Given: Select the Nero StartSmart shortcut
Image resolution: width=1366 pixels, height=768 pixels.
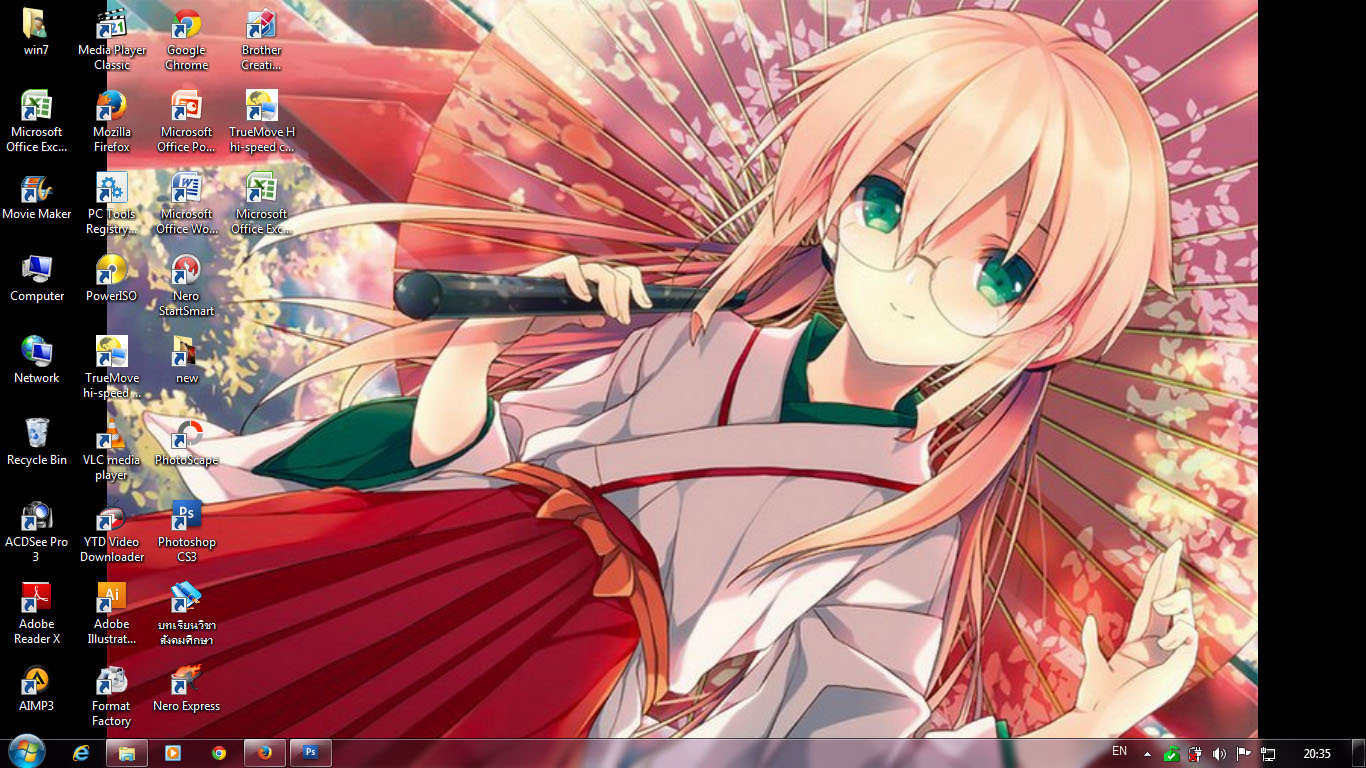Looking at the screenshot, I should (187, 286).
